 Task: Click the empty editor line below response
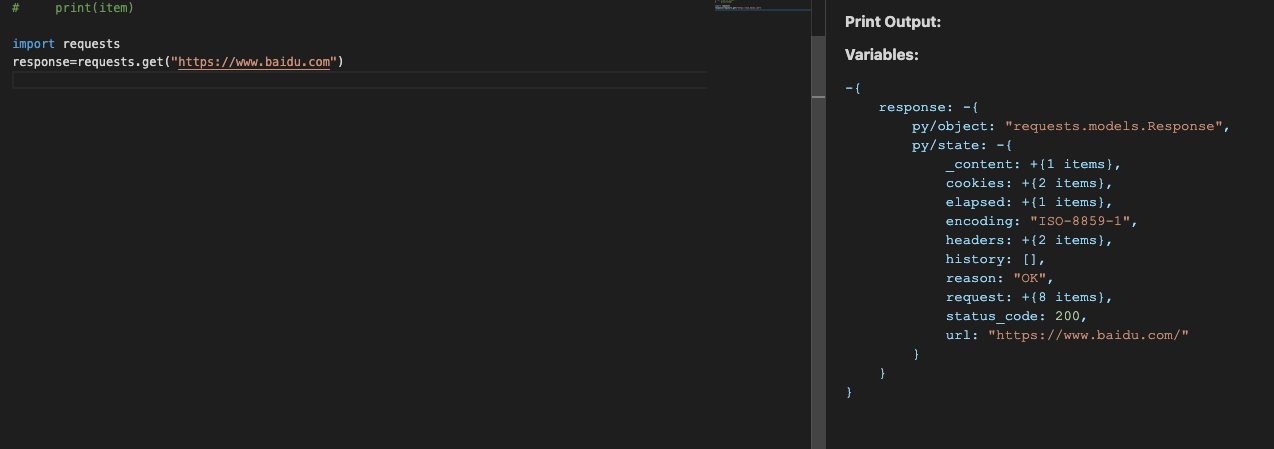(360, 80)
